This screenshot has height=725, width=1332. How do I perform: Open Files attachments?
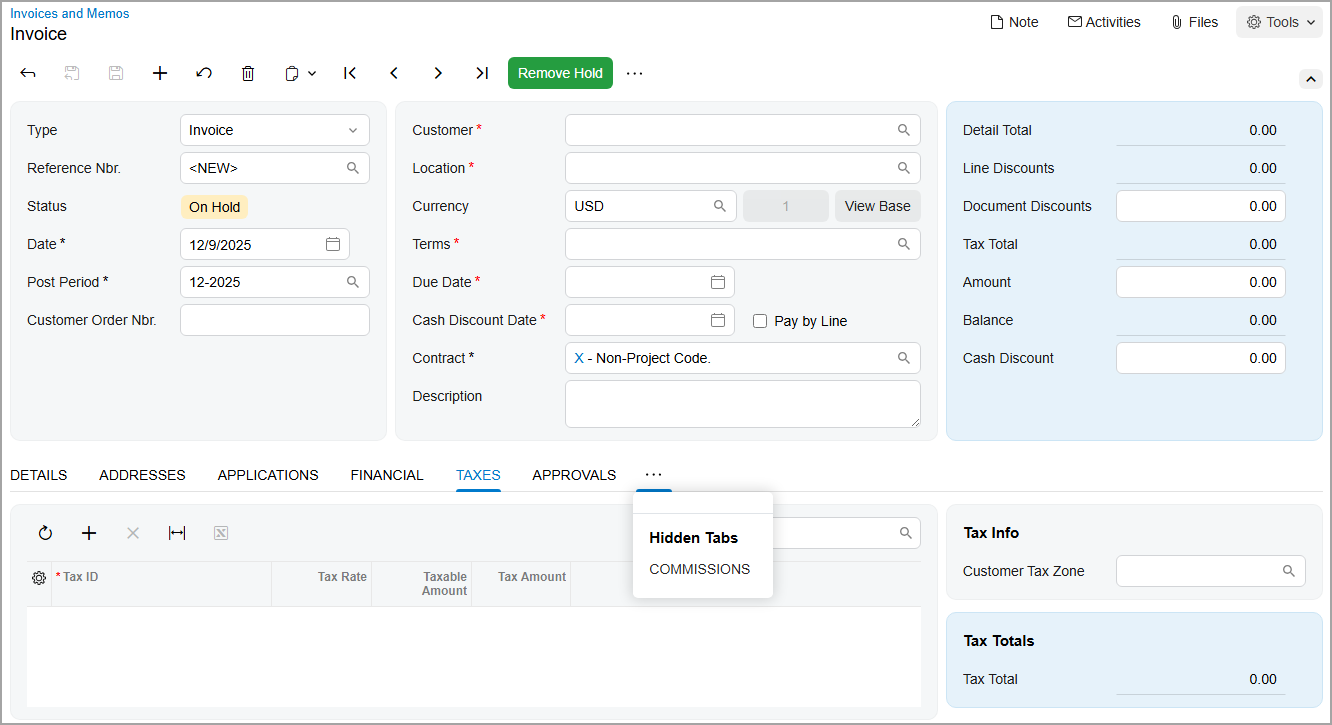(1194, 22)
